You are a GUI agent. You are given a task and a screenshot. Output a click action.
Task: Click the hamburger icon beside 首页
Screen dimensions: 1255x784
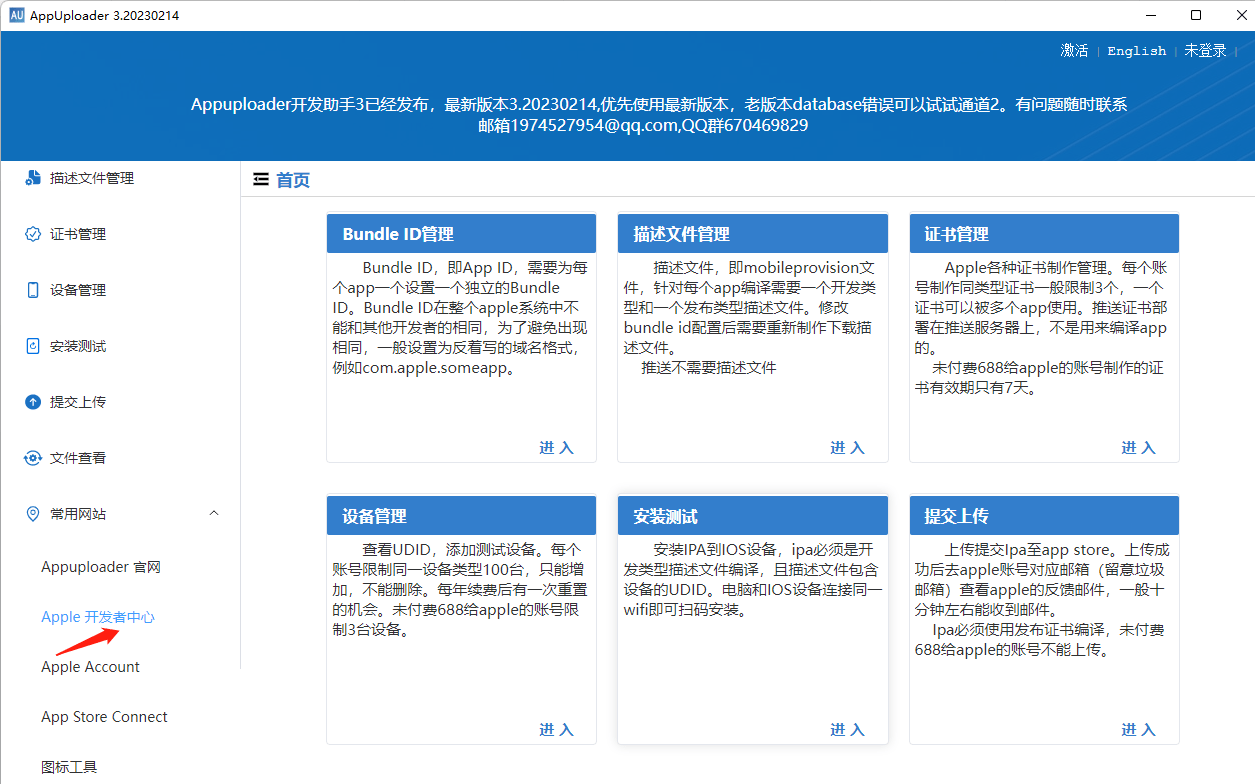tap(262, 179)
